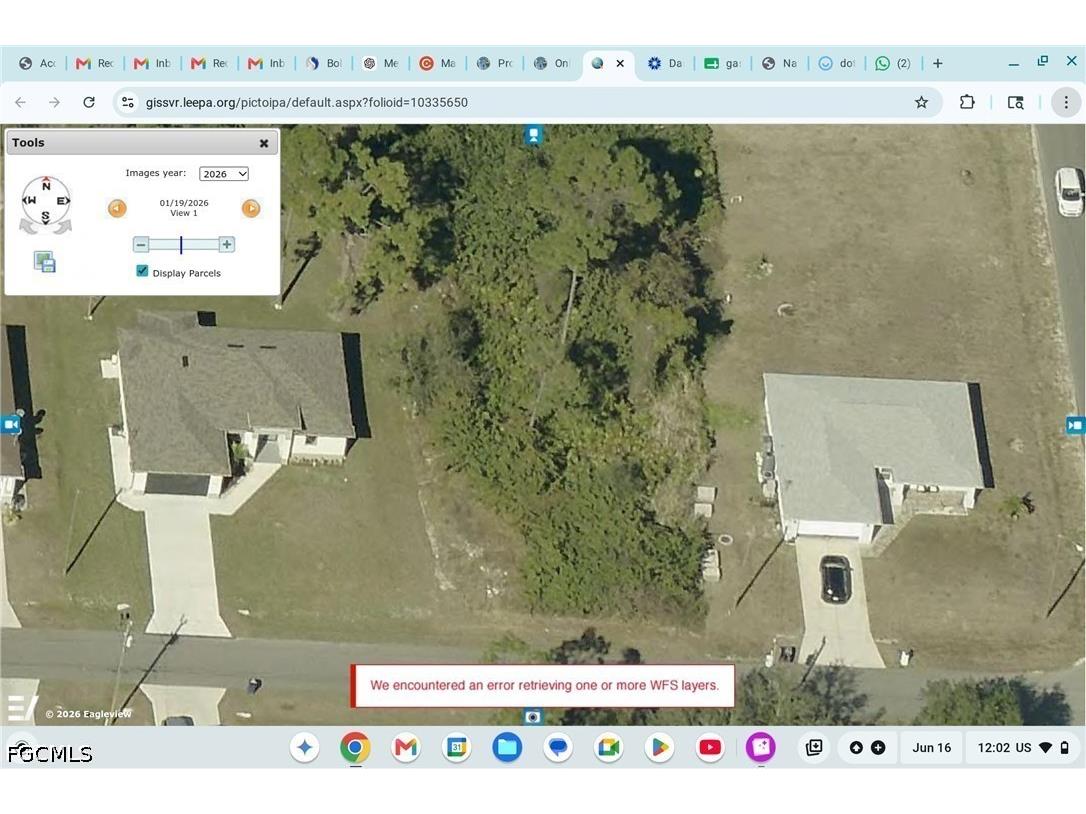Switch to the 'Ma' tab
1086x814 pixels.
[438, 63]
